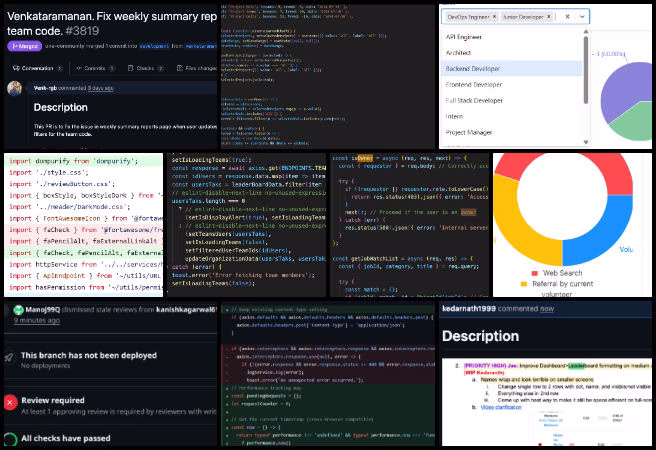656x450 pixels.
Task: Click the 'Review required' heading
Action: 53,400
